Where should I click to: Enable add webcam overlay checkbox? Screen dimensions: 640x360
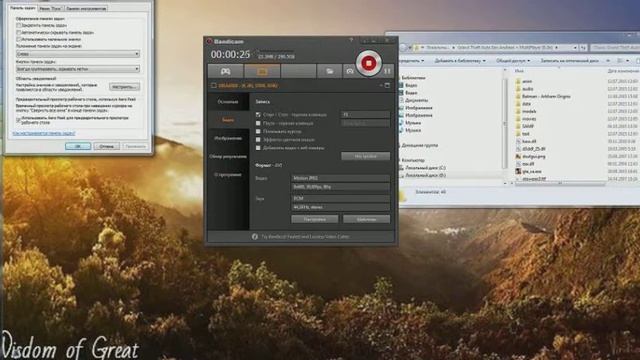pos(258,148)
